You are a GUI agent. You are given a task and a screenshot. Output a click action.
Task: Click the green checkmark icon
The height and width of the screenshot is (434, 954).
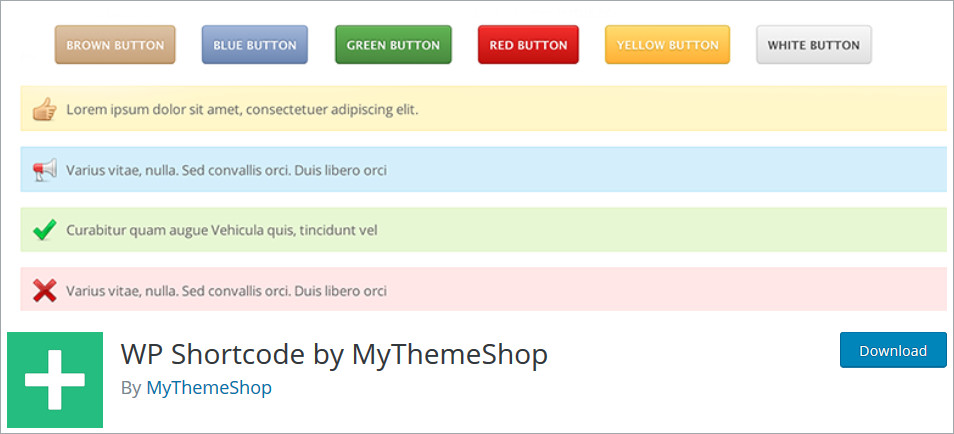(44, 231)
